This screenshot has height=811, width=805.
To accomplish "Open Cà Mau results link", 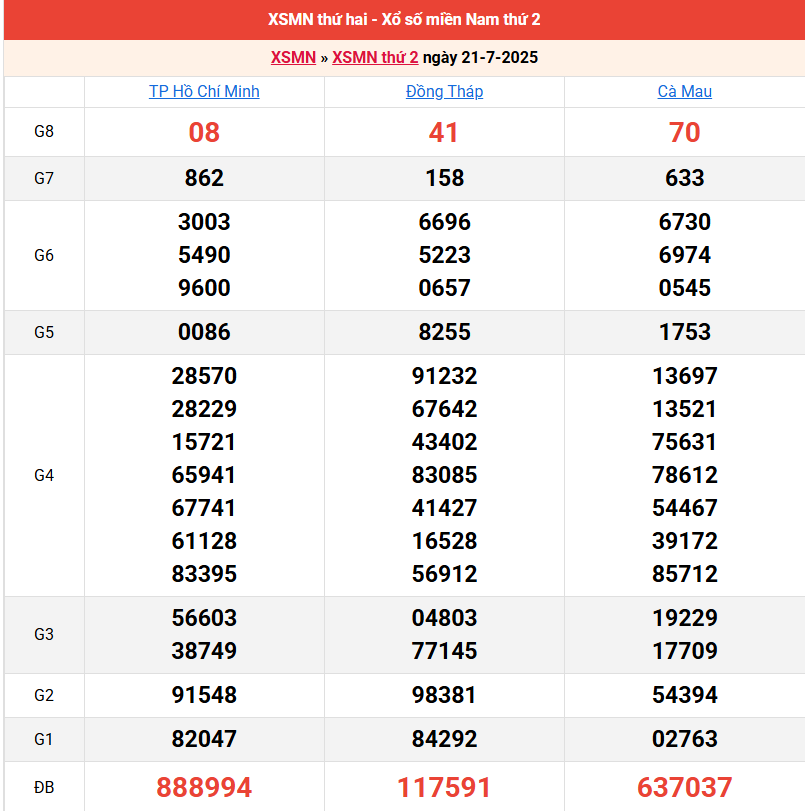I will pos(684,92).
